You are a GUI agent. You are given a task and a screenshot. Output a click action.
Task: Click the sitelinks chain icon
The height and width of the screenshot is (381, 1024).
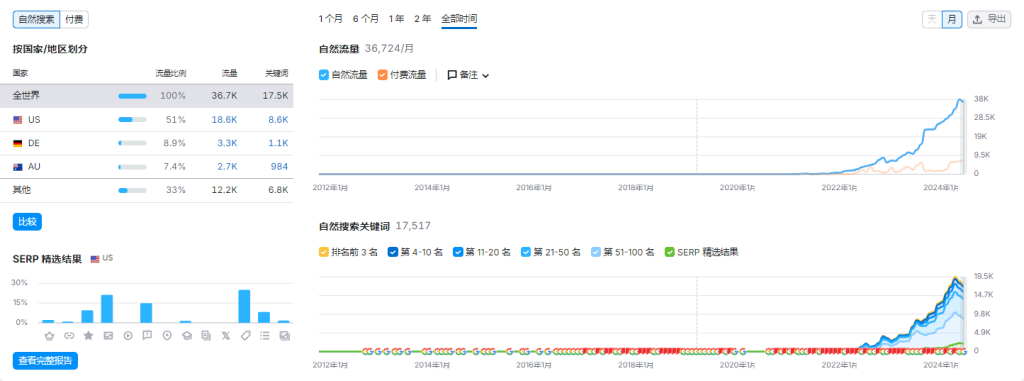[69, 335]
